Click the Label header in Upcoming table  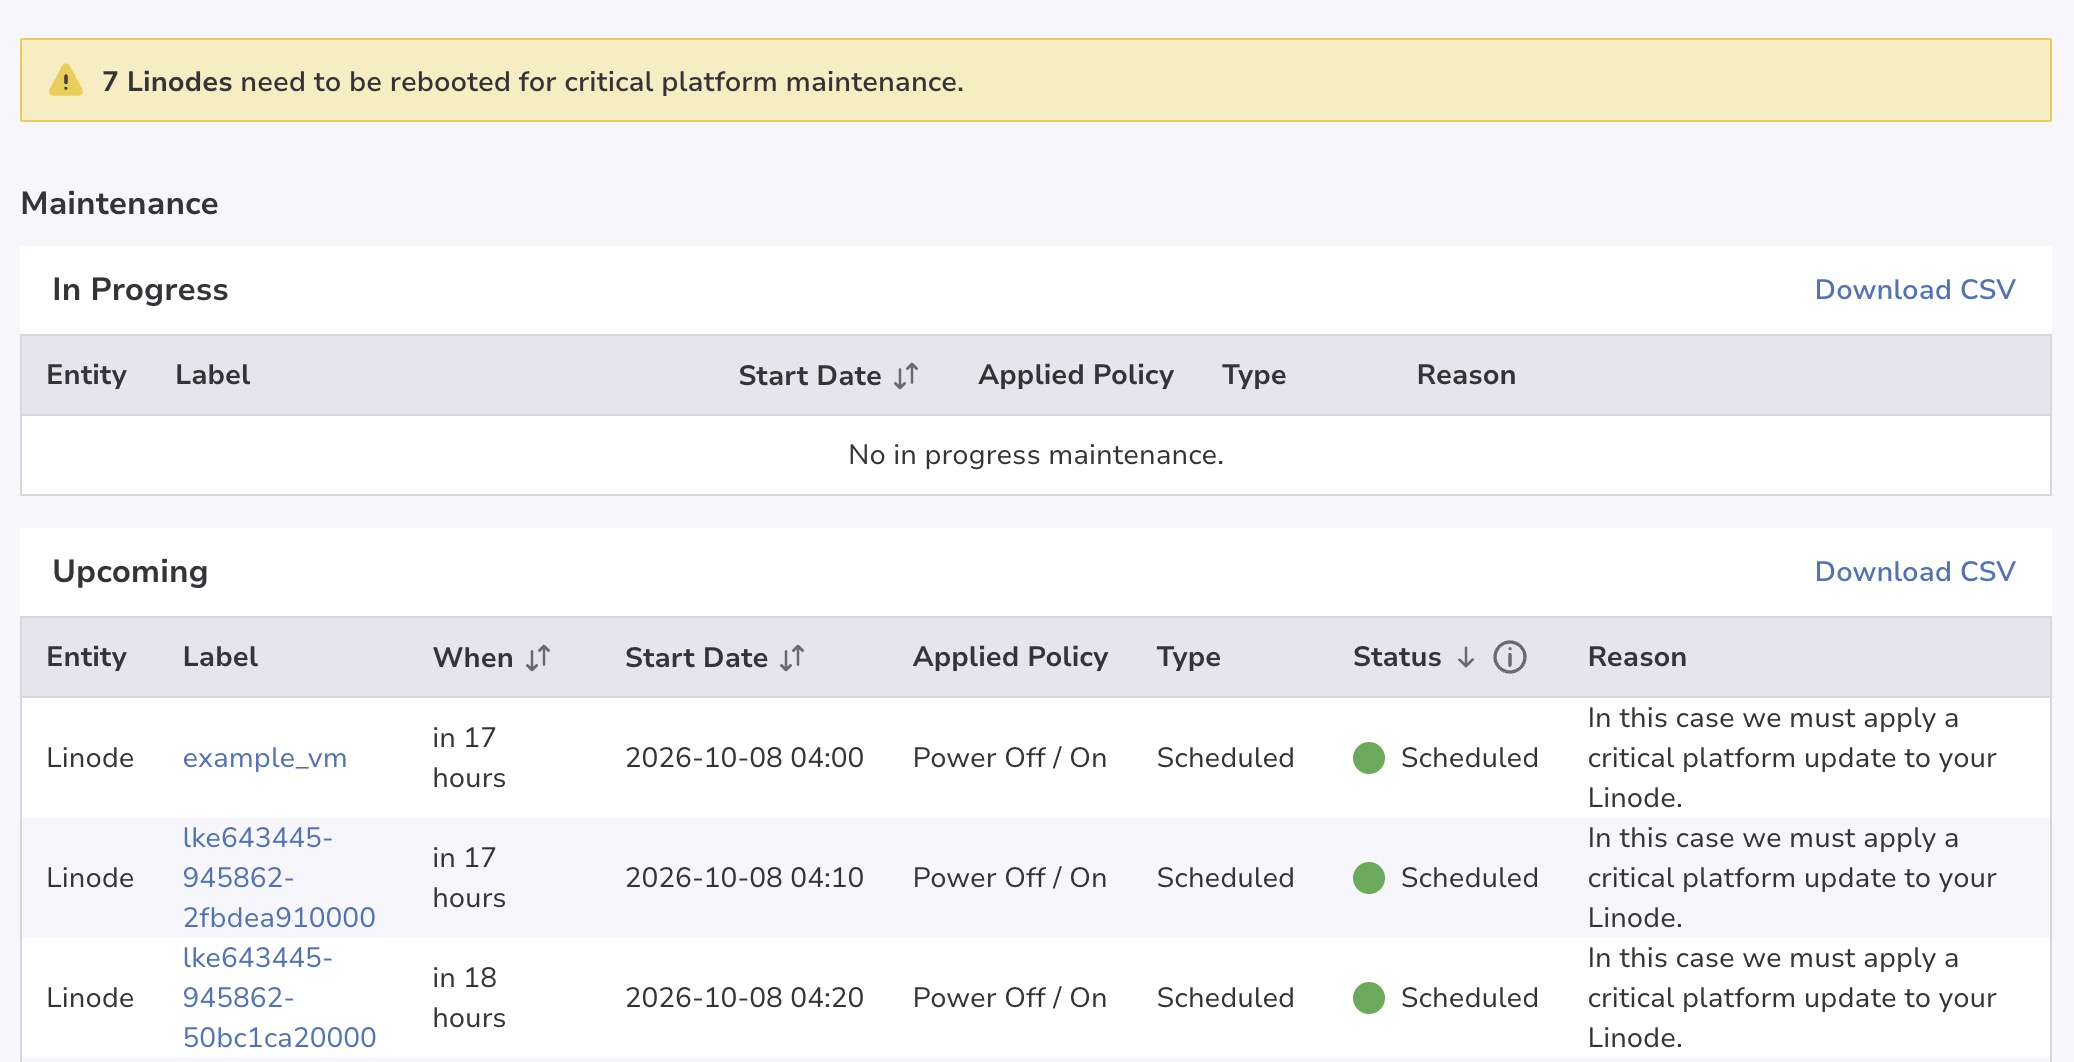220,657
